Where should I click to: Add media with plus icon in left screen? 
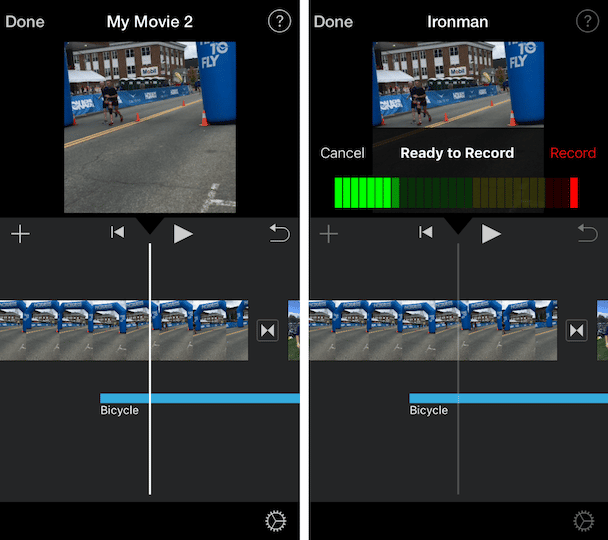click(x=20, y=233)
